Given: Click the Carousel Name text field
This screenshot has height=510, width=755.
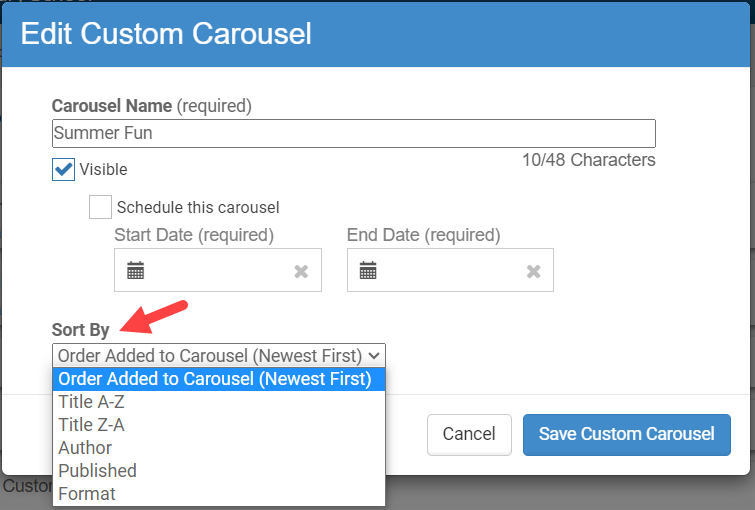Looking at the screenshot, I should (x=353, y=133).
